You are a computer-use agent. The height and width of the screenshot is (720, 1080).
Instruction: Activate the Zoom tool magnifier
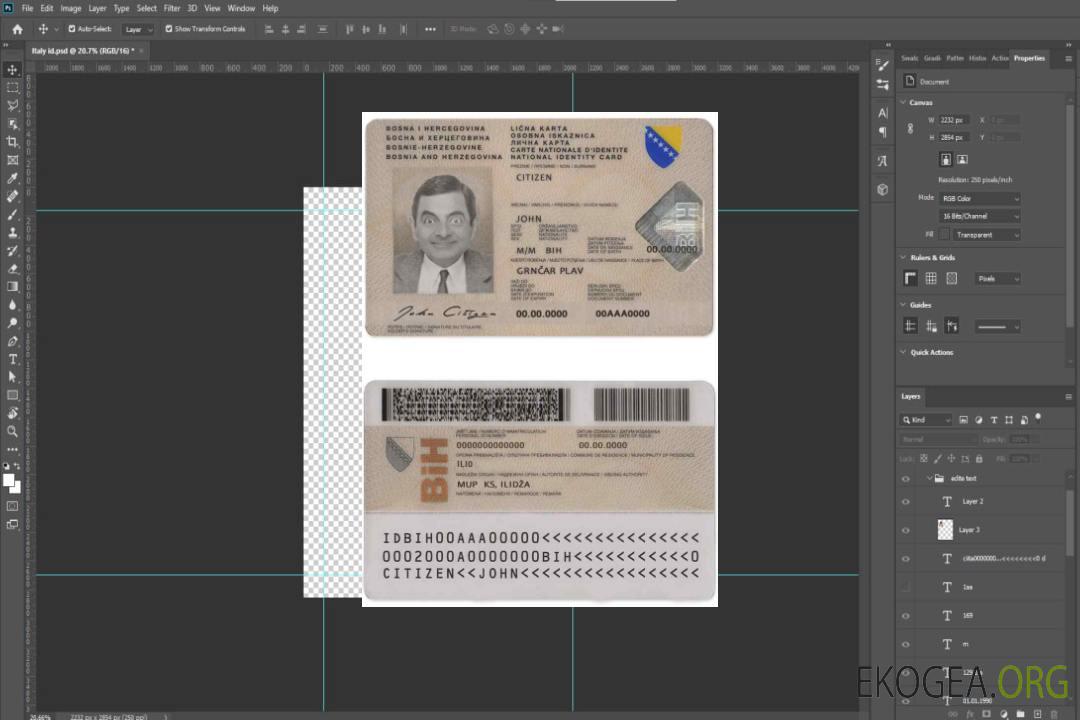[12, 432]
